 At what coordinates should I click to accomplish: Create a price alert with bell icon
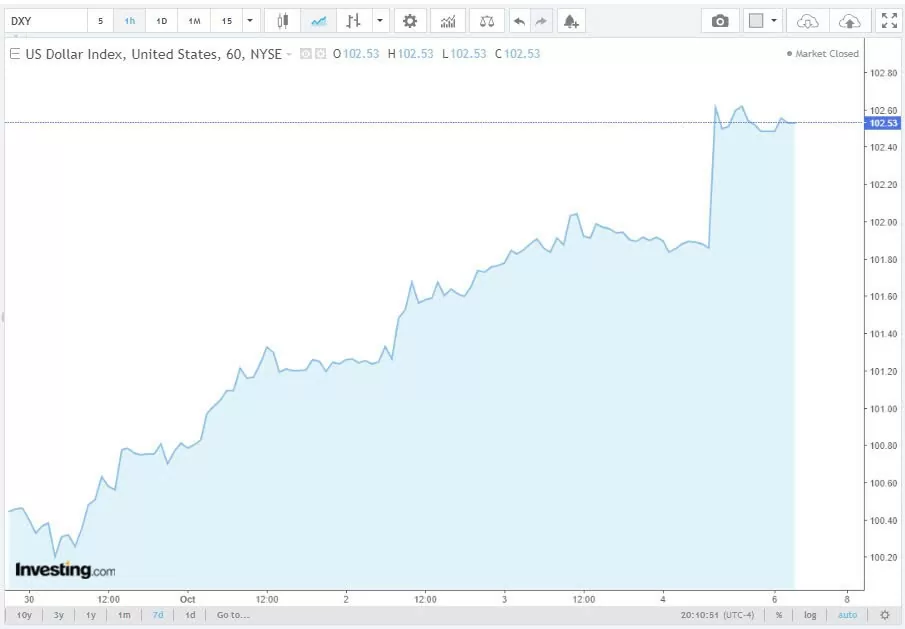pos(570,21)
